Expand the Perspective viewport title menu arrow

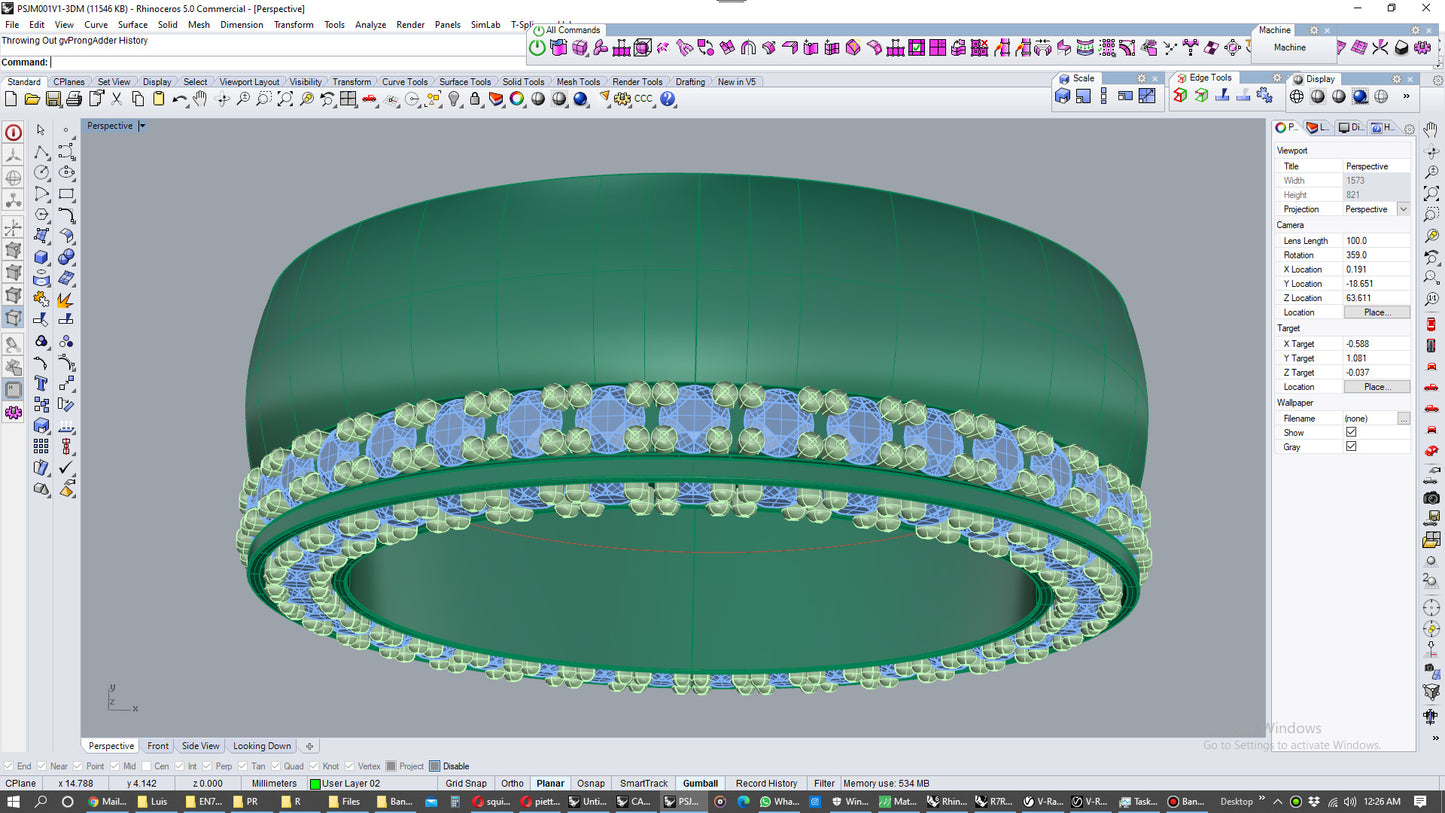point(142,126)
